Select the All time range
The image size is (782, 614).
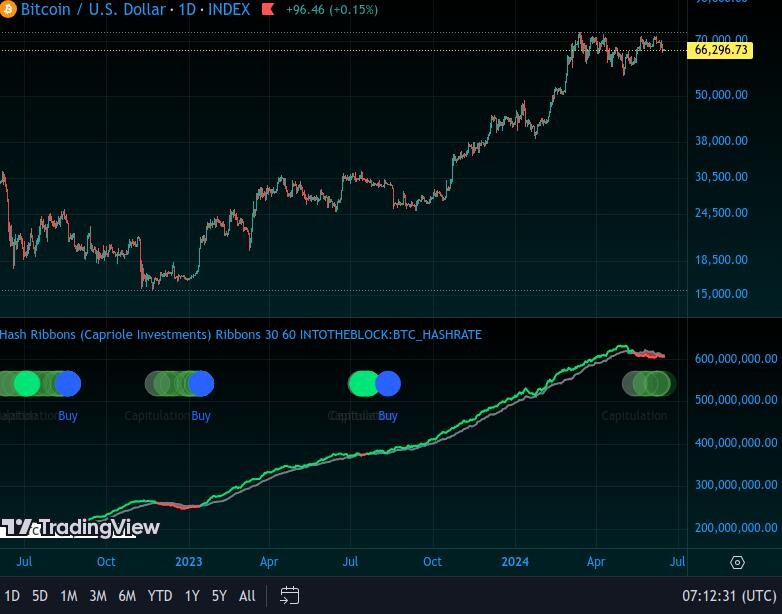coord(247,596)
